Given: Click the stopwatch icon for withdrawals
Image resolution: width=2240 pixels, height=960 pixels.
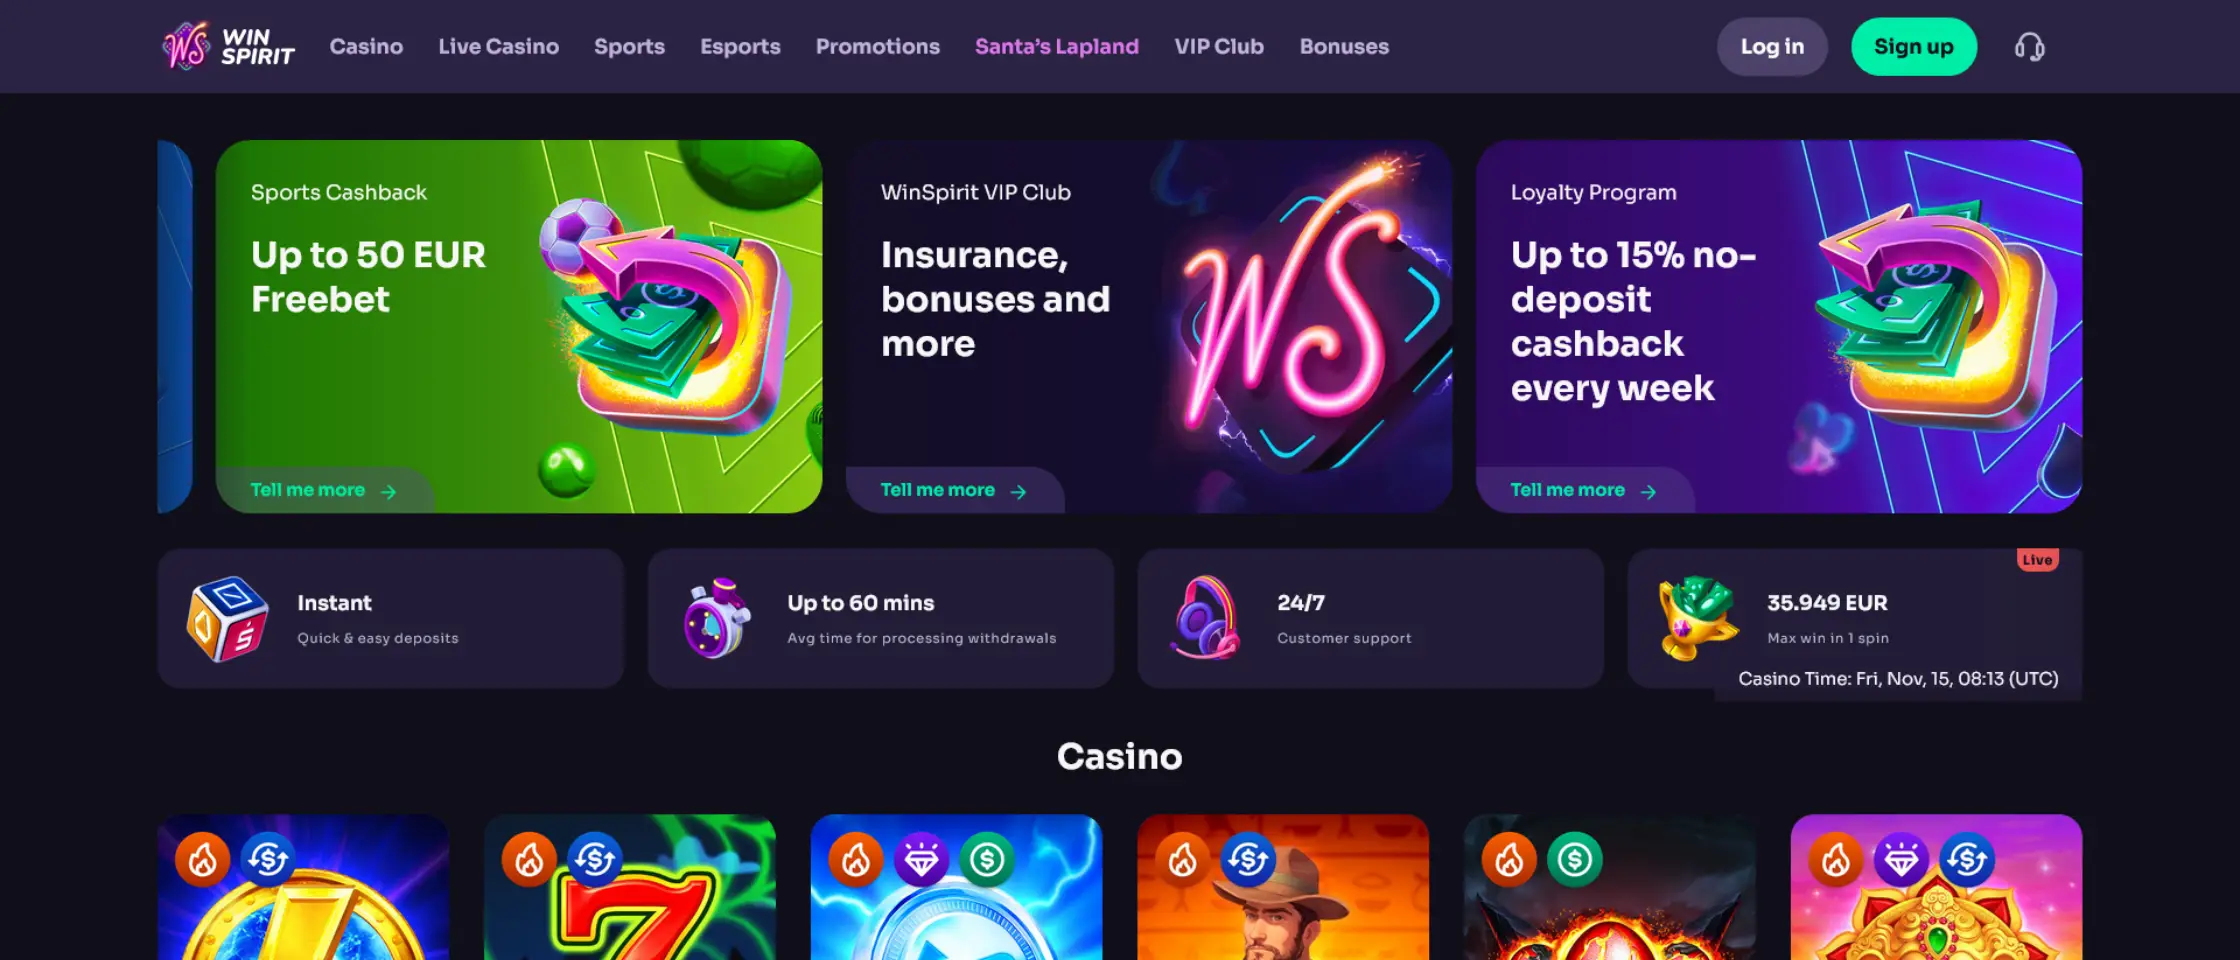Looking at the screenshot, I should [x=716, y=619].
